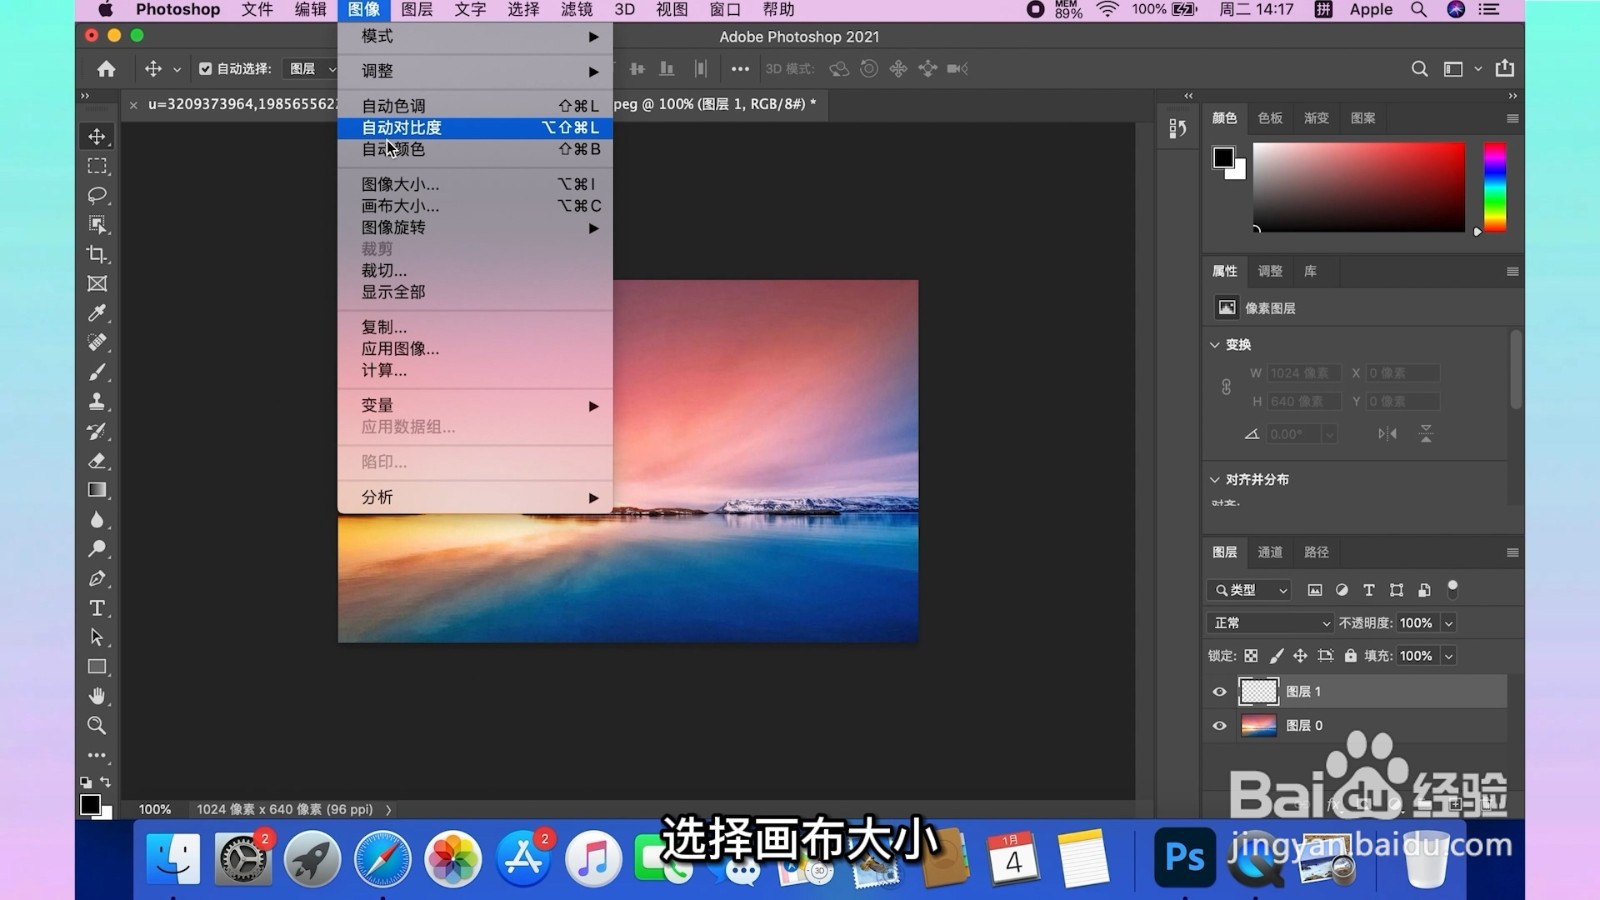
Task: Open the Gradient tool
Action: click(97, 490)
